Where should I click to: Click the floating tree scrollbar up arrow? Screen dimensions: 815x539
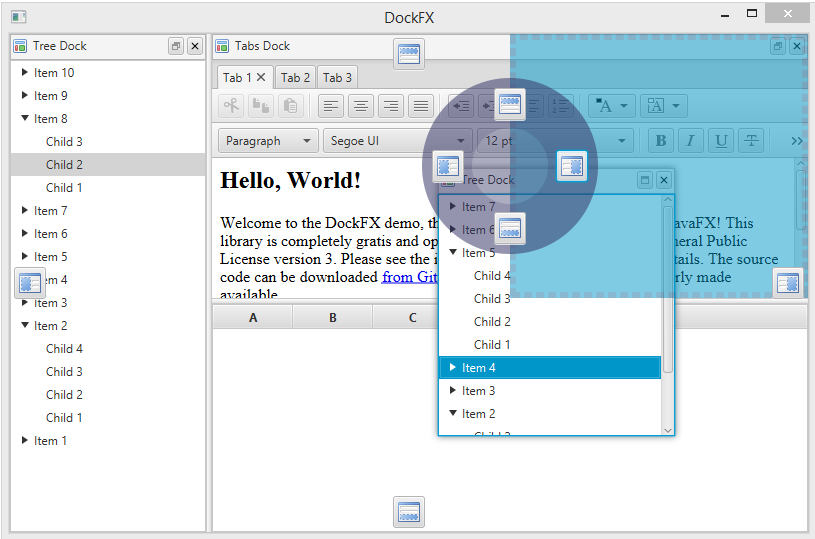(668, 200)
